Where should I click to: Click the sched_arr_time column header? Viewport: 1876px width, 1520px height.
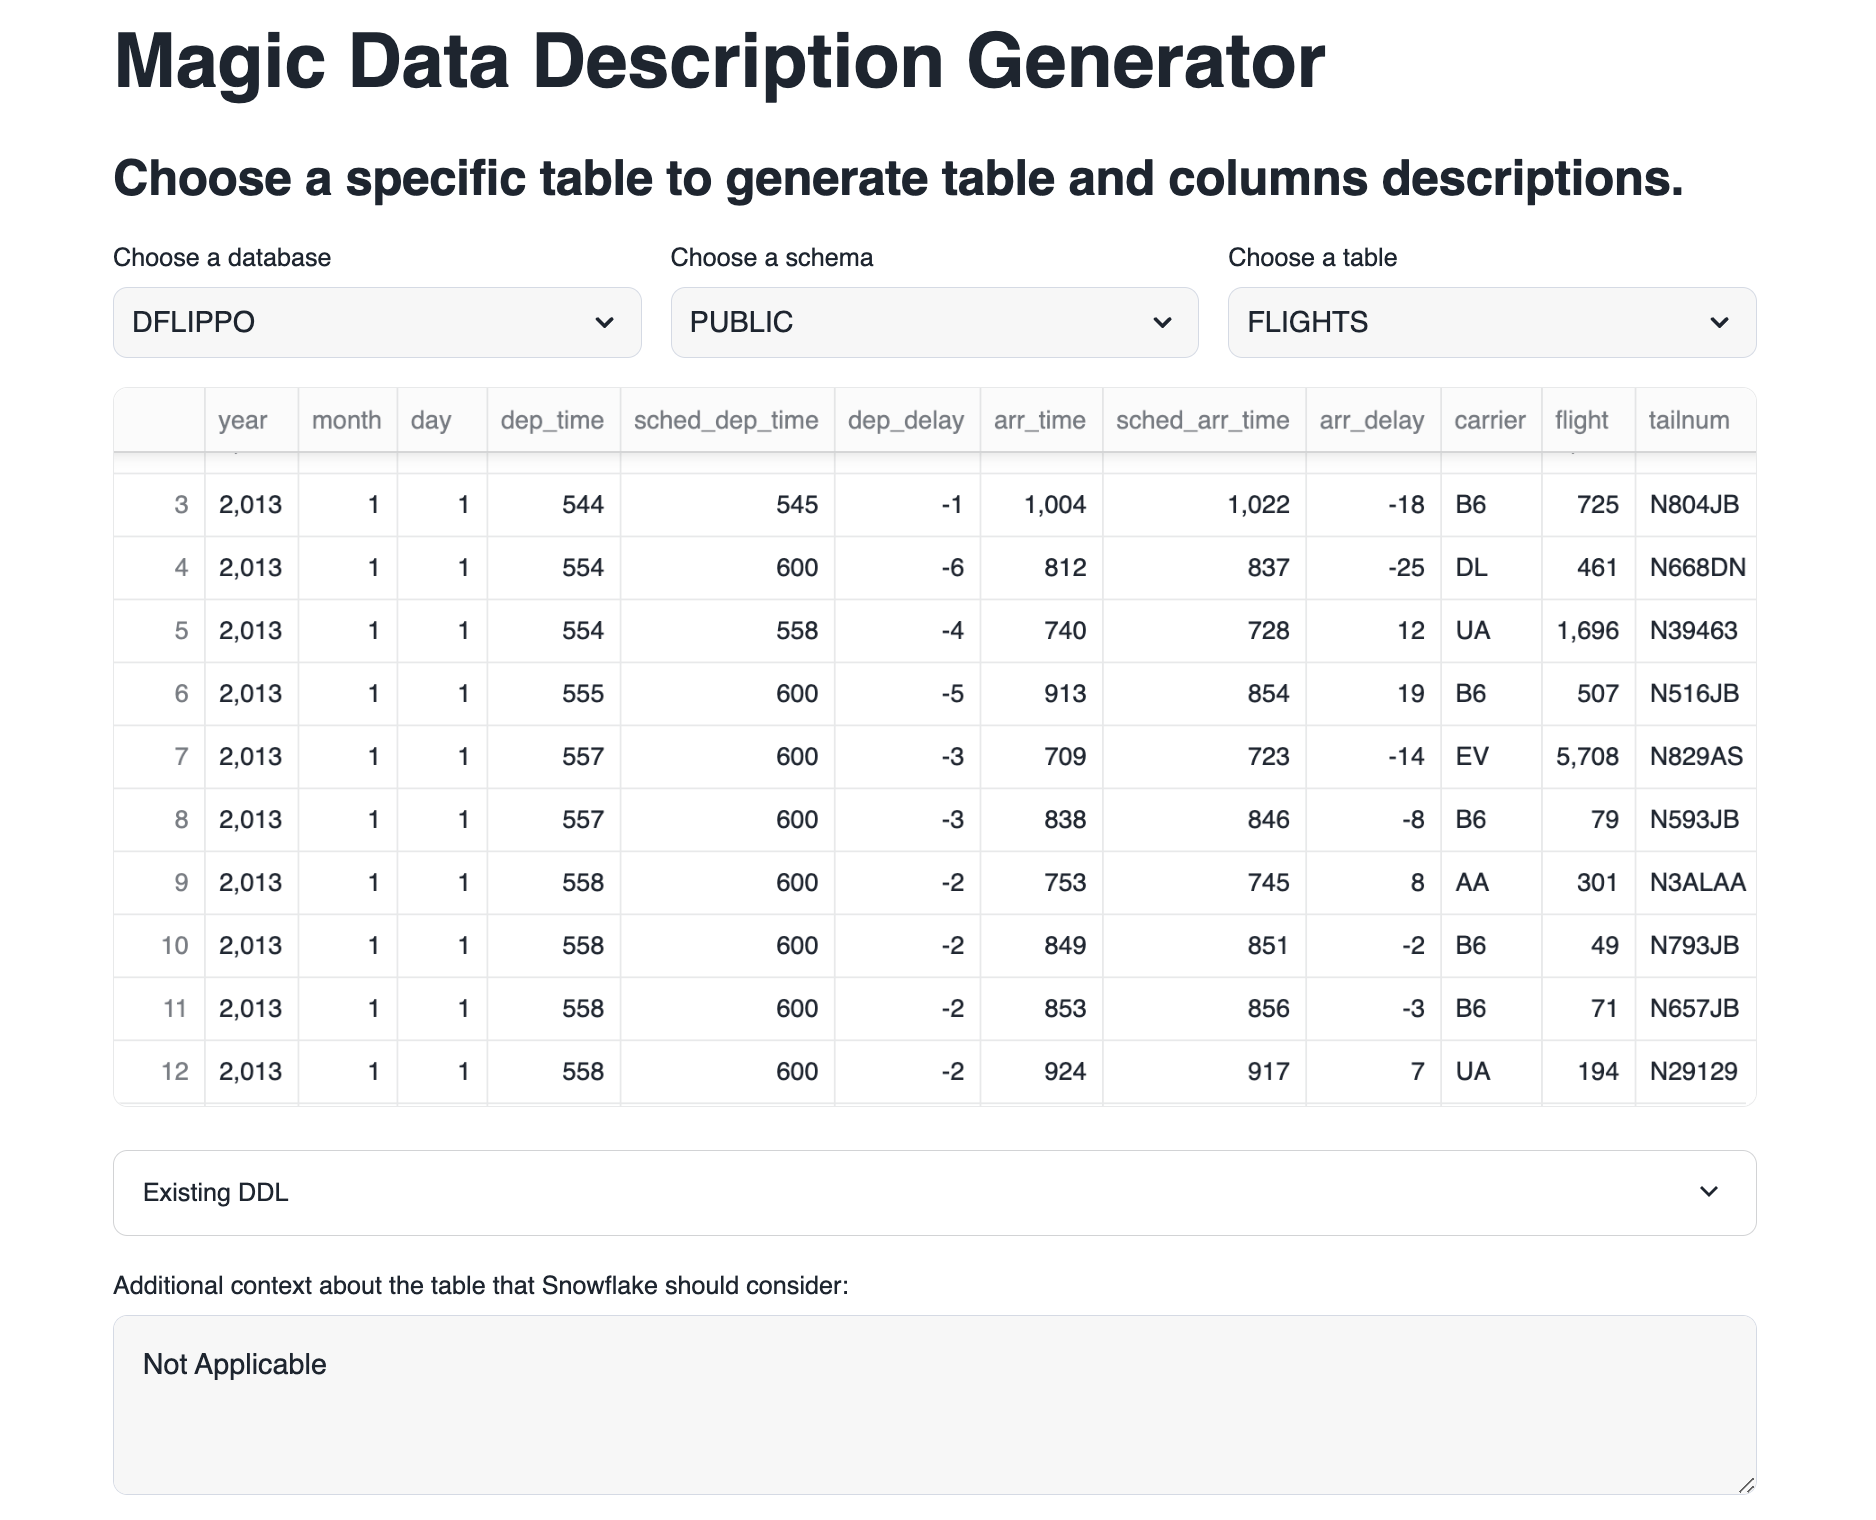coord(1203,420)
